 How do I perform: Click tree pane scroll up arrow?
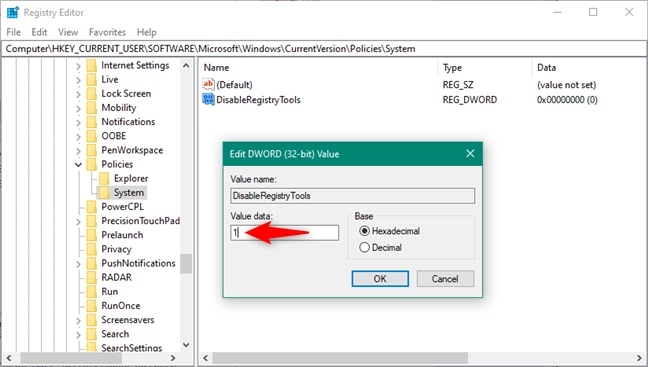point(186,65)
